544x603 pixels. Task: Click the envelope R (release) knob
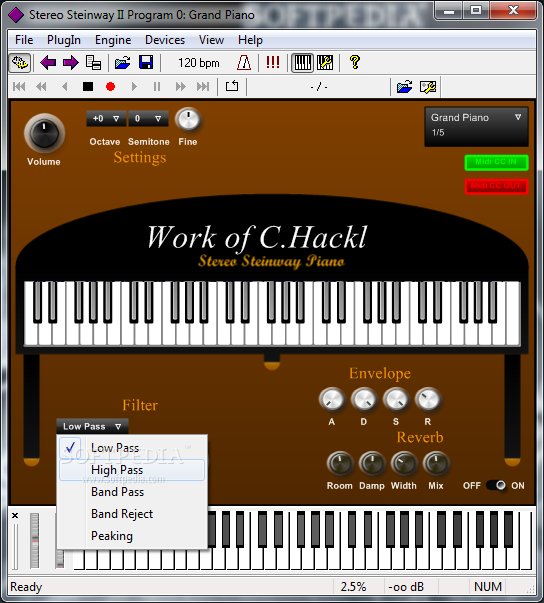point(428,399)
